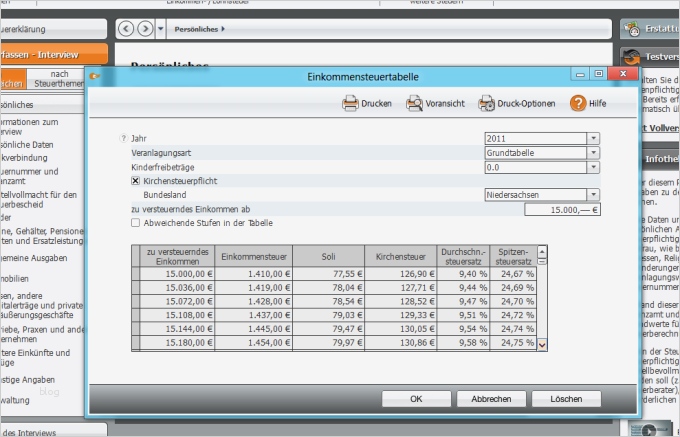Screen dimensions: 680x437
Task: Open the persönliche Daten item in the sidebar
Action: (27, 145)
